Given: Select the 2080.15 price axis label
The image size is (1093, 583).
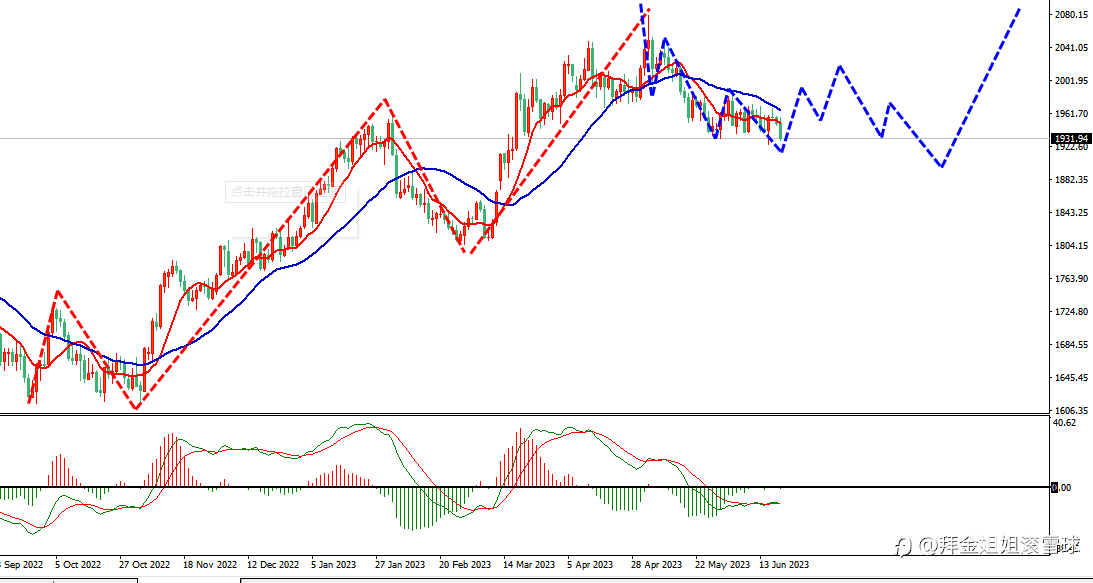Looking at the screenshot, I should click(x=1072, y=15).
